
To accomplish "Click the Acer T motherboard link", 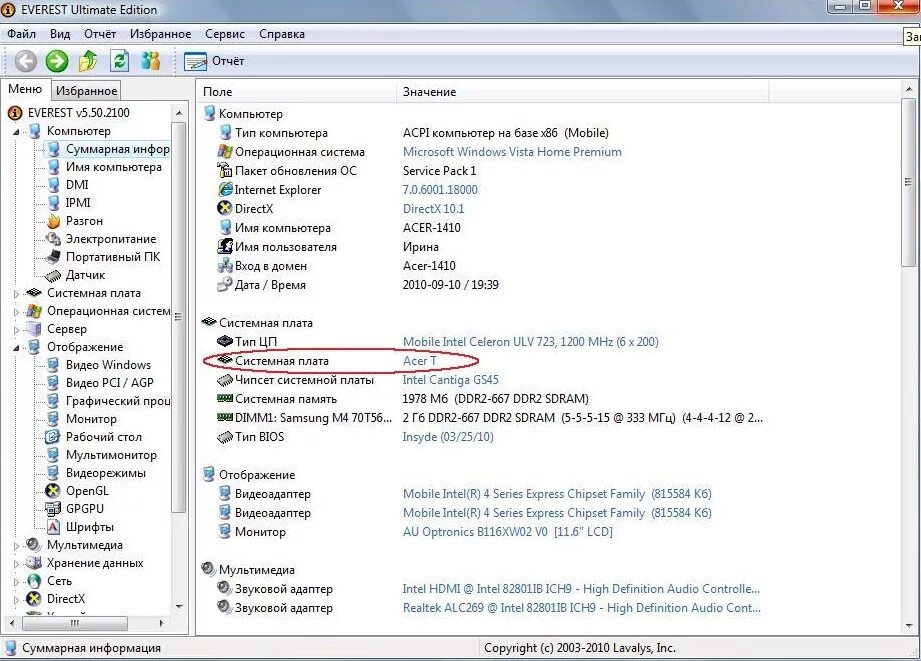I will pyautogui.click(x=419, y=361).
